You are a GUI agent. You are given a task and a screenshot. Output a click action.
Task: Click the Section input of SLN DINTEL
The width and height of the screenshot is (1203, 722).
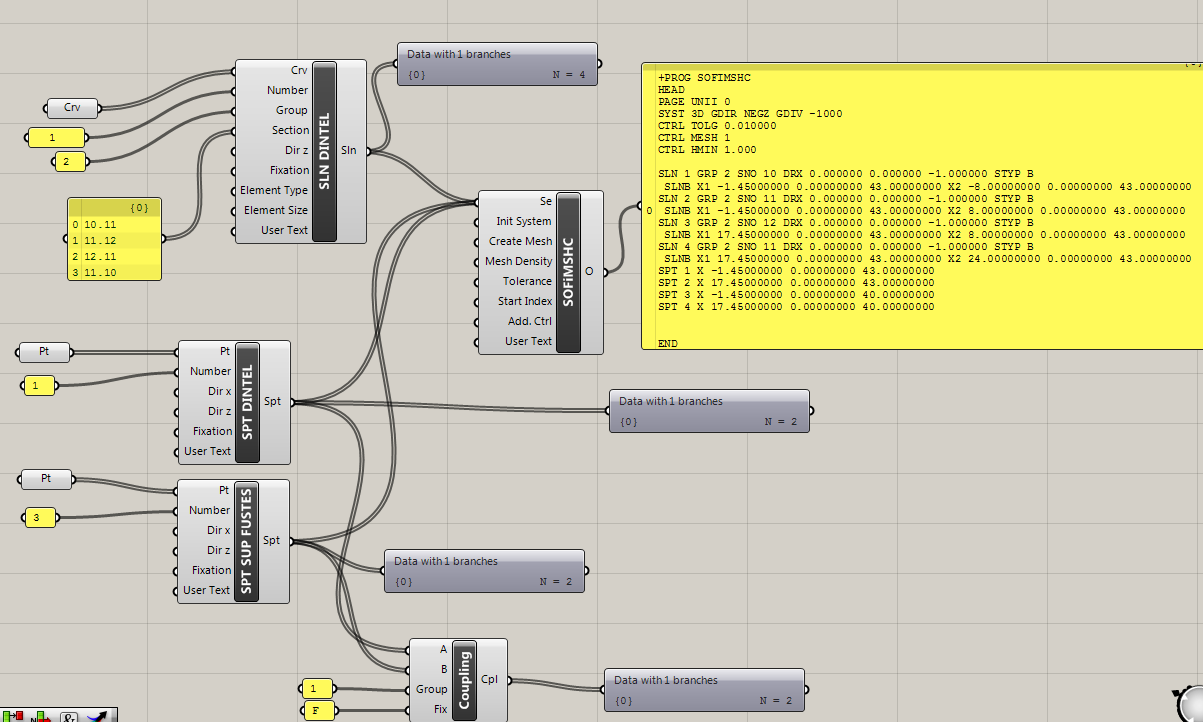coord(290,130)
